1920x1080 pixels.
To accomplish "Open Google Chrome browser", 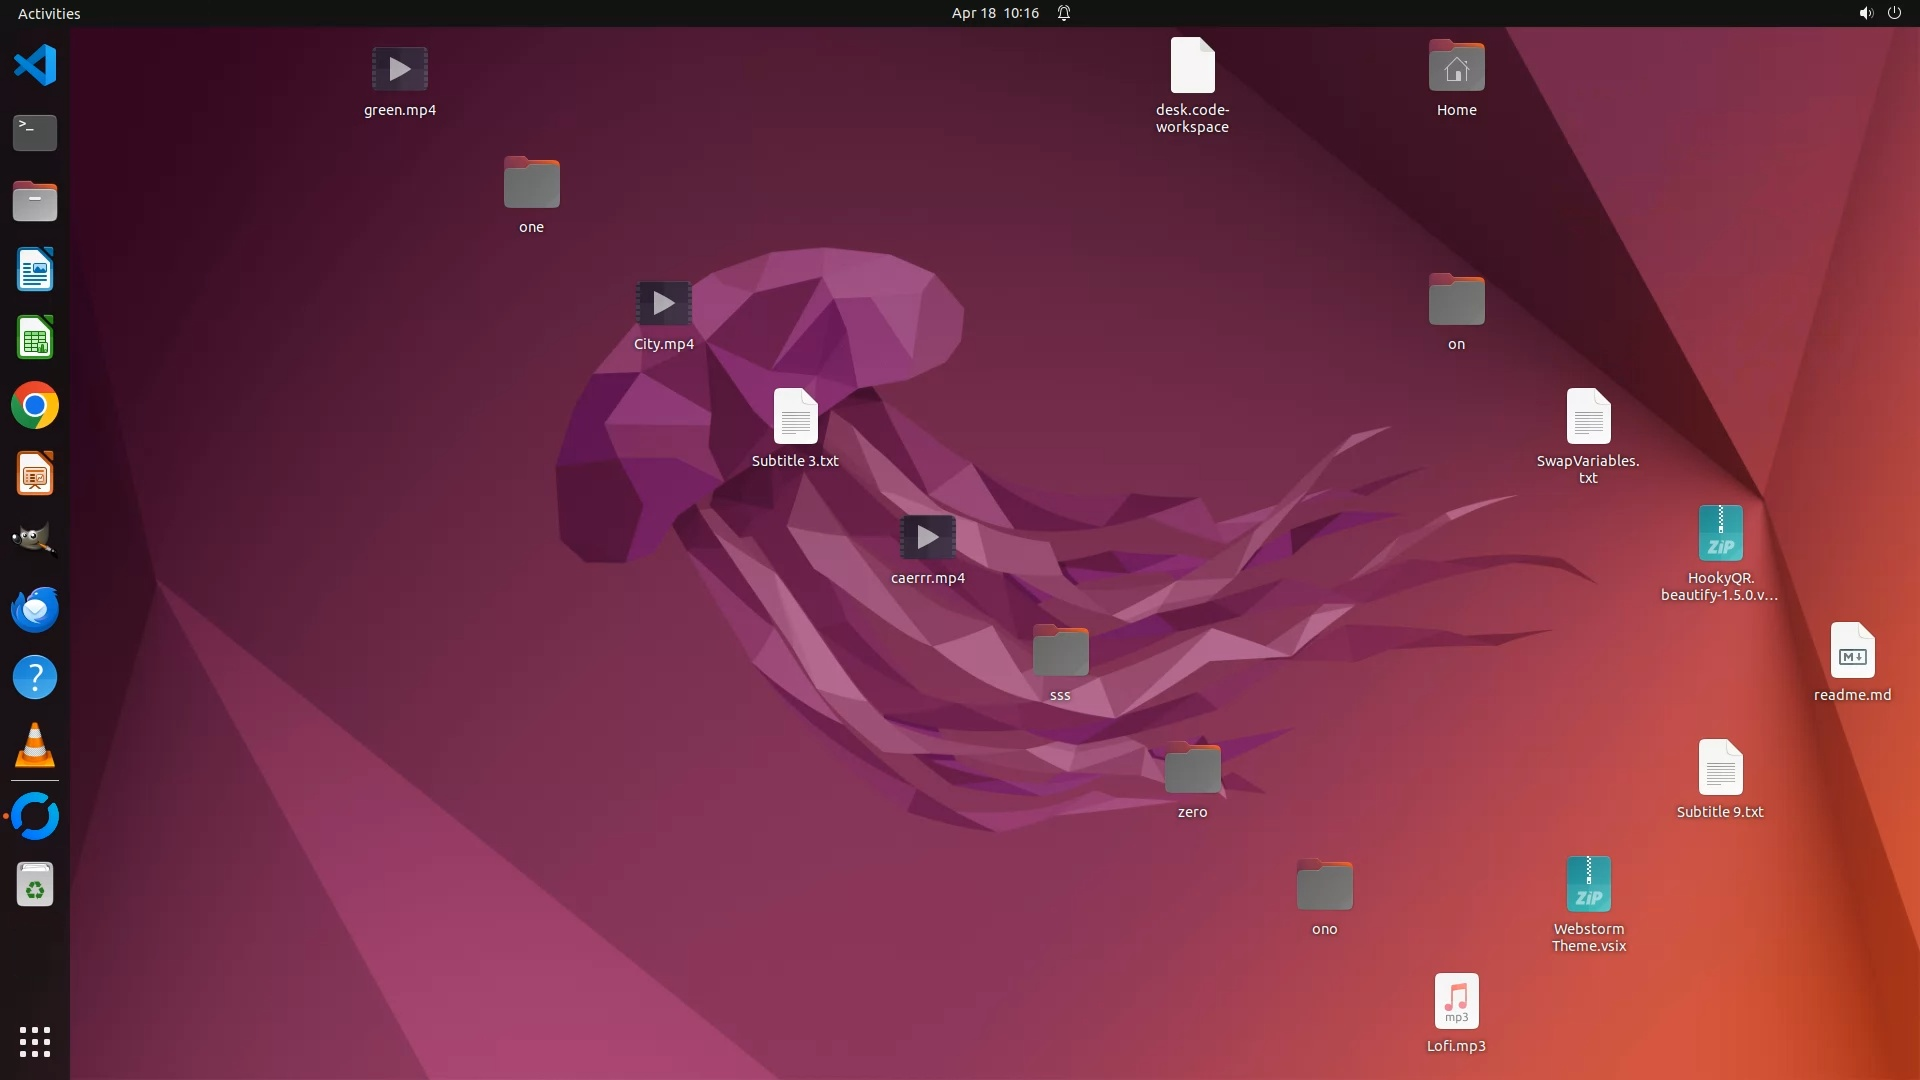I will point(35,406).
